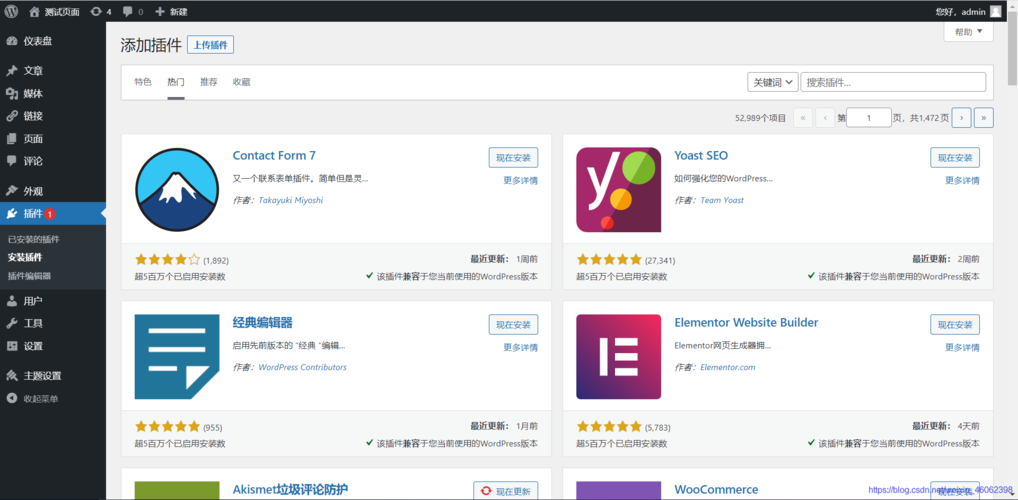
Task: Click the current page number field
Action: [x=869, y=118]
